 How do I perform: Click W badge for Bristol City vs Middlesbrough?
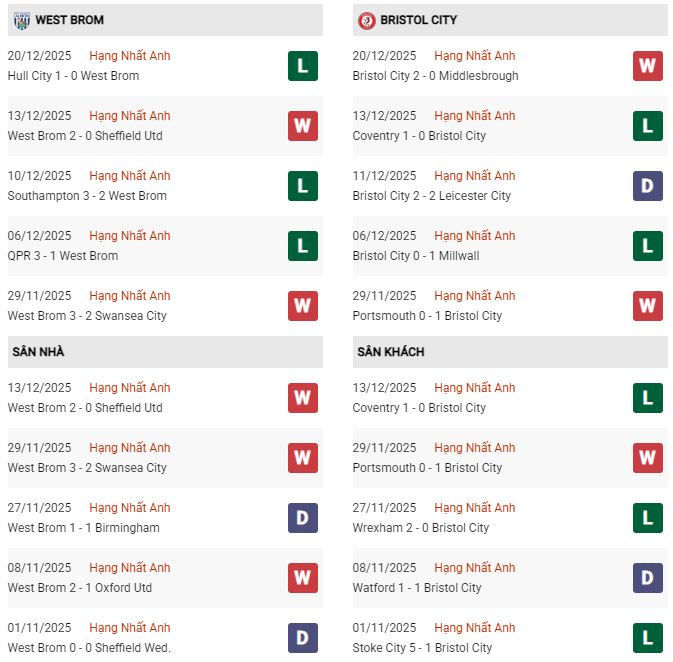tap(648, 66)
